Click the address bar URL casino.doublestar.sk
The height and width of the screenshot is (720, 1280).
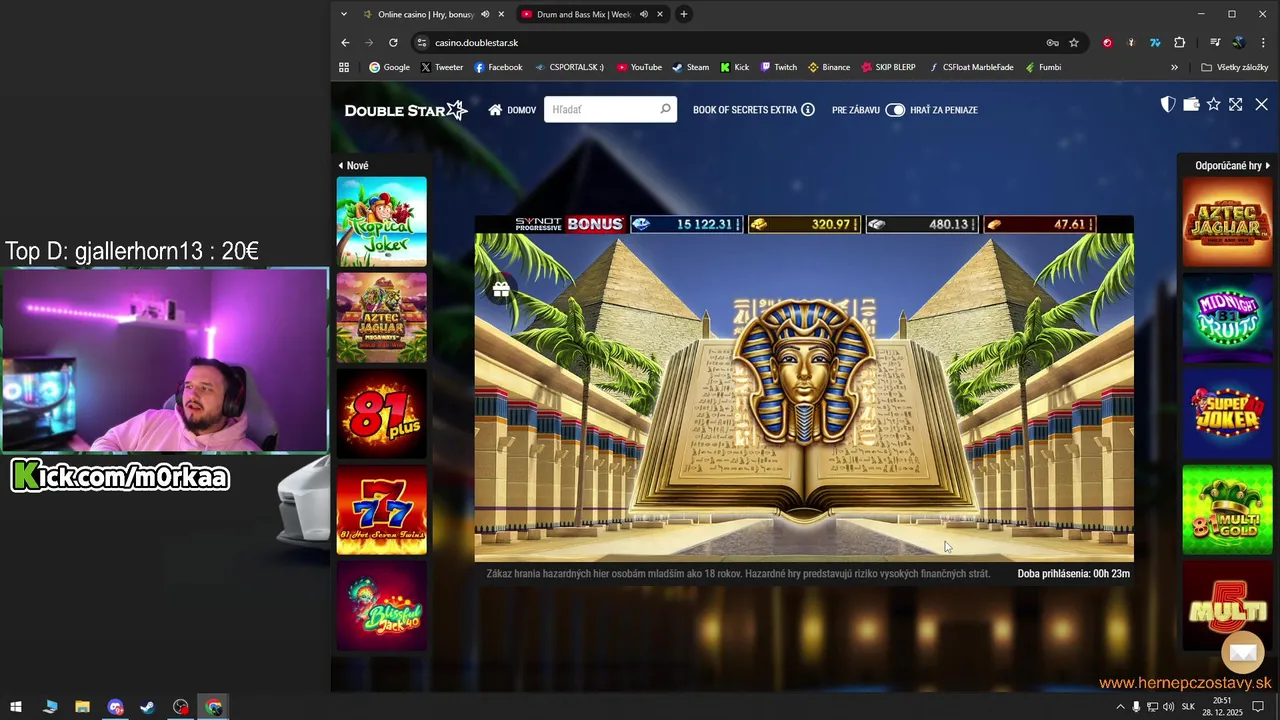pyautogui.click(x=476, y=43)
